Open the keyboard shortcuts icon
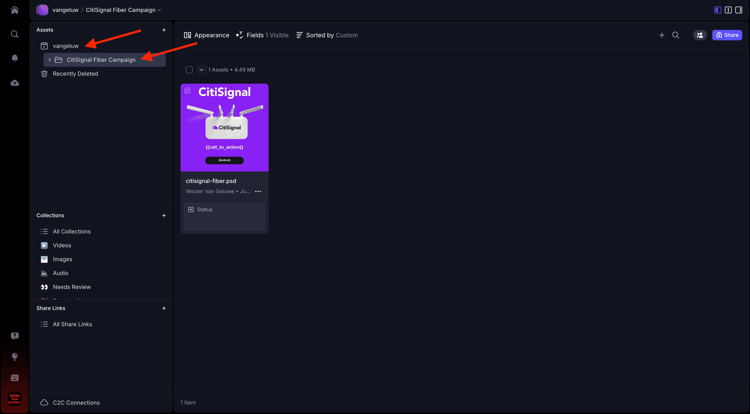750x414 pixels. pyautogui.click(x=14, y=378)
